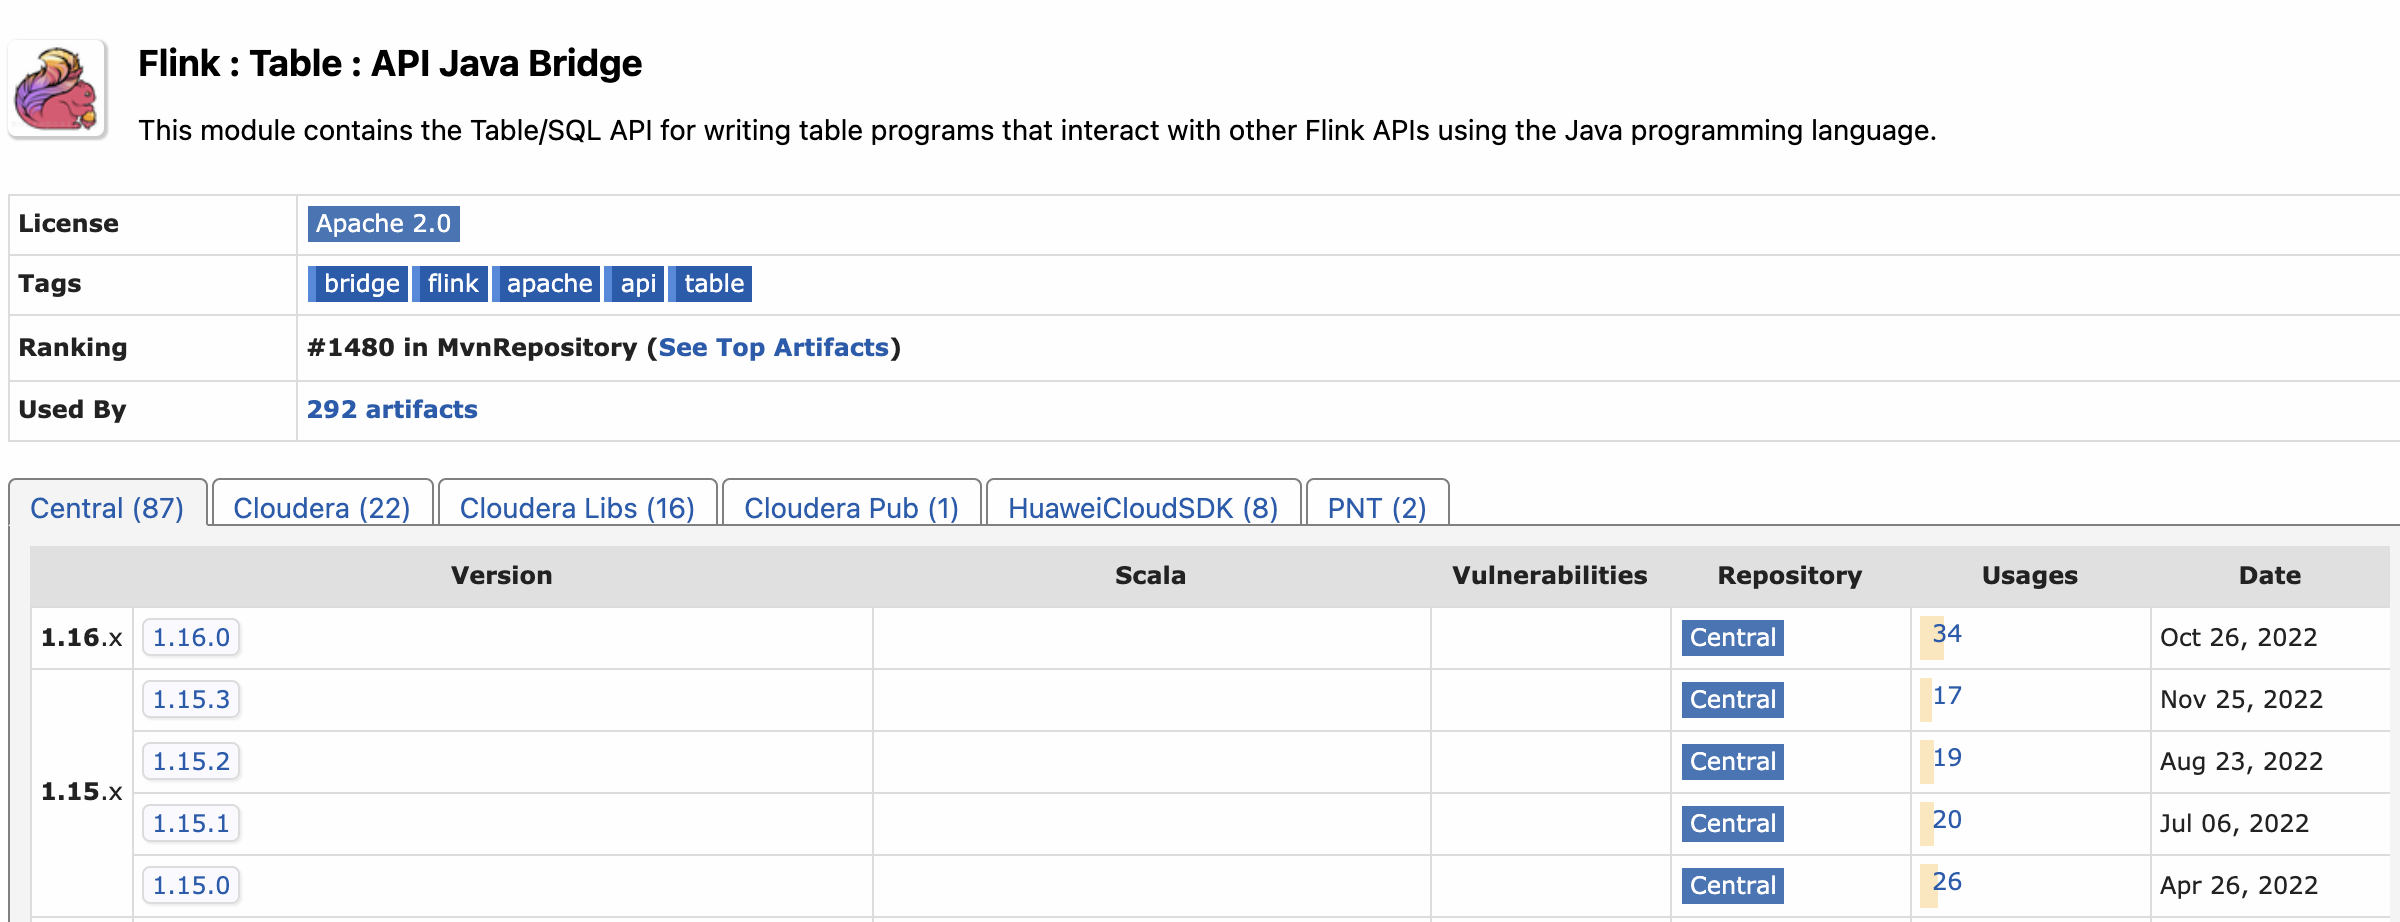Viewport: 2400px width, 922px height.
Task: Open the 26 usages link for 1.15.0
Action: pos(1946,882)
